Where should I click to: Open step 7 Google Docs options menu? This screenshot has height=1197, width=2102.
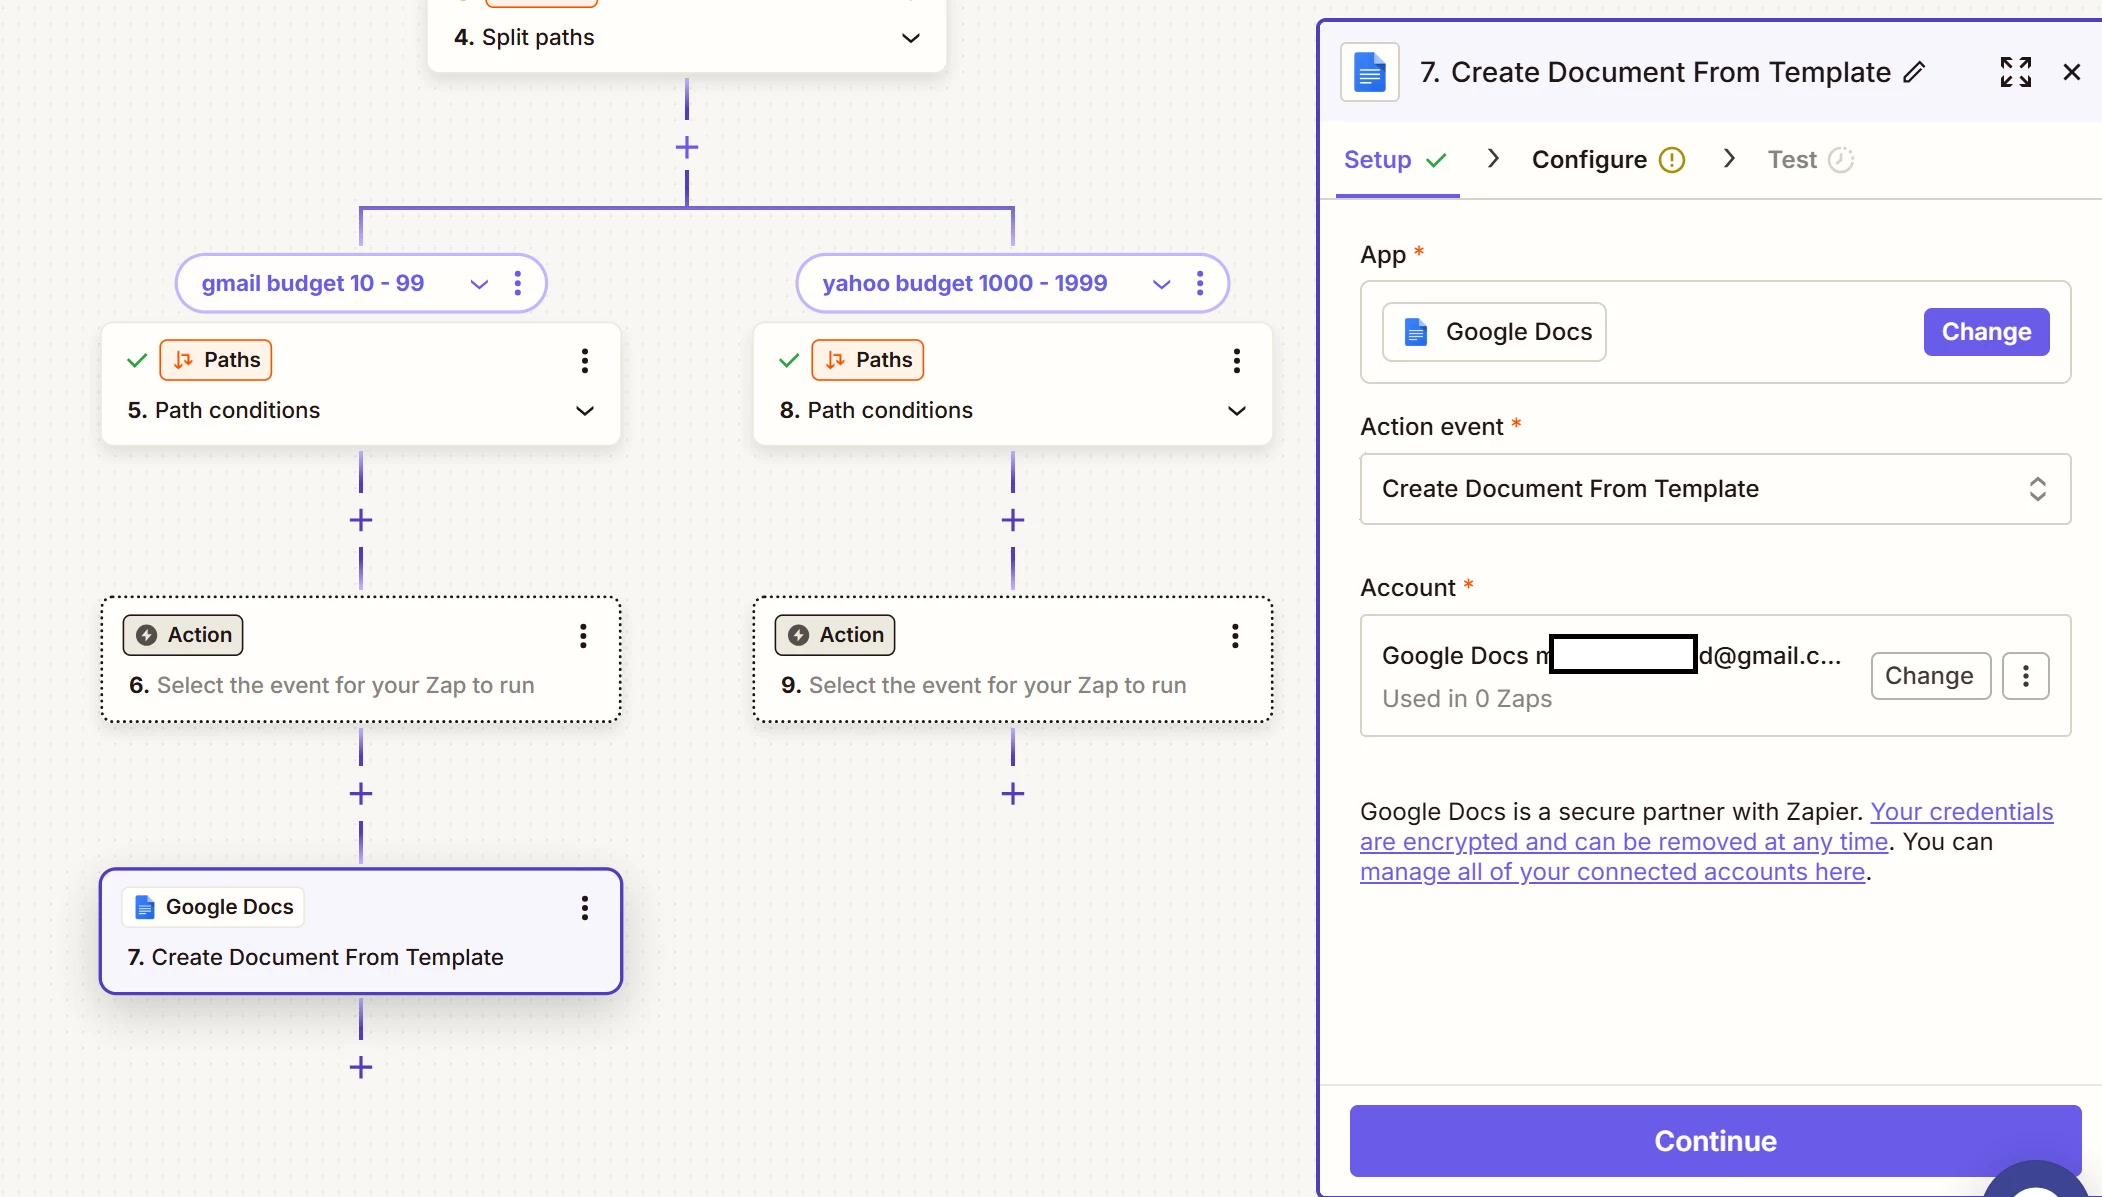pyautogui.click(x=584, y=908)
